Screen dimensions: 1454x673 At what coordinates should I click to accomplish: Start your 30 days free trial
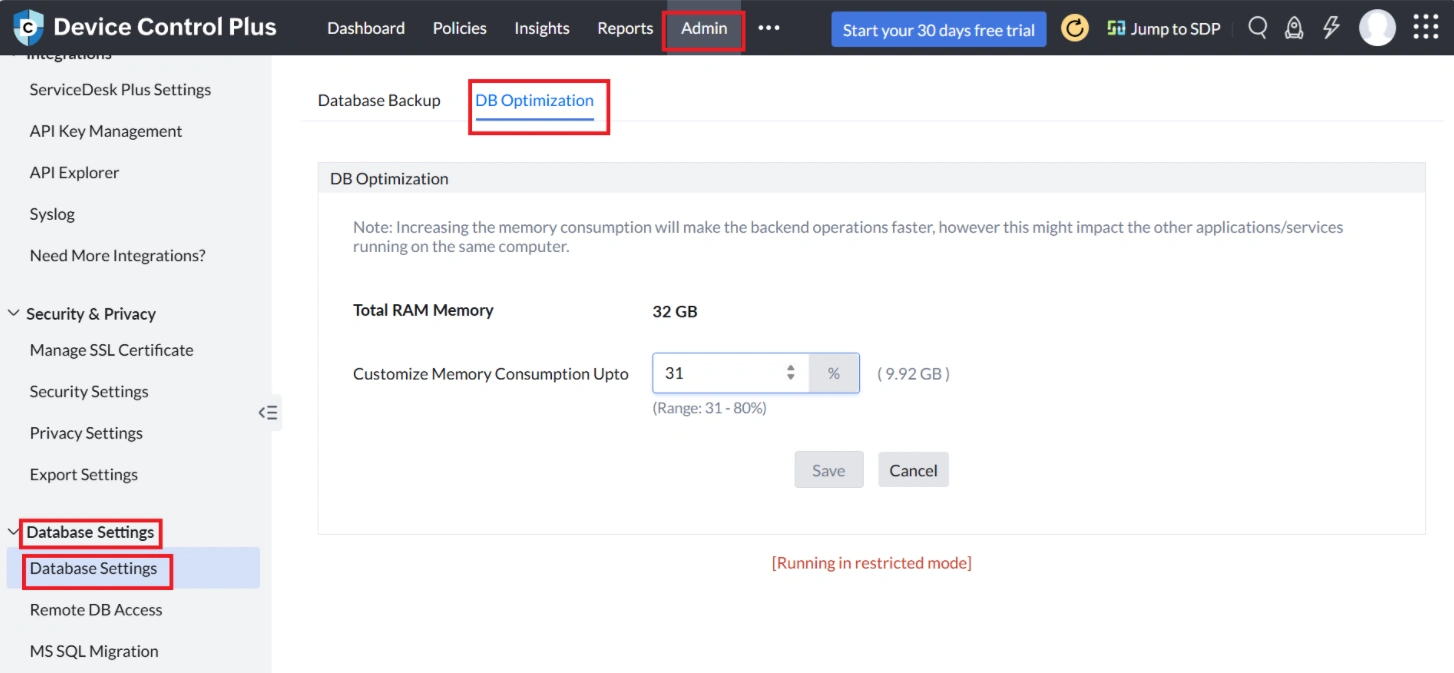(x=939, y=30)
